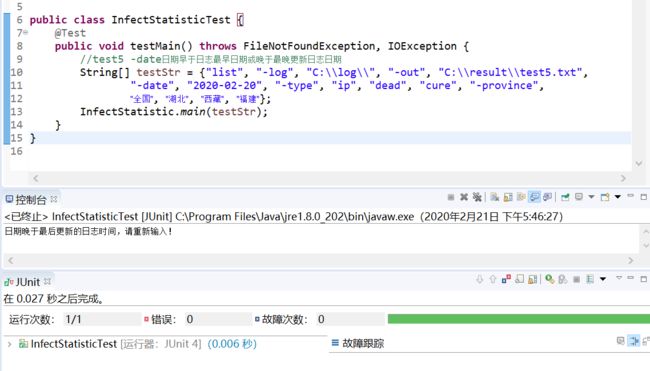This screenshot has width=650, height=371.
Task: Click "2020-02-20" date string in code
Action: click(x=224, y=85)
